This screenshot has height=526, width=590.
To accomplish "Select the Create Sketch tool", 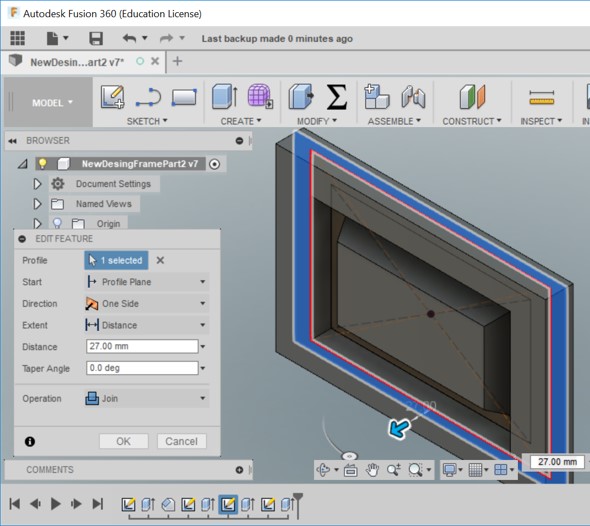I will (113, 97).
